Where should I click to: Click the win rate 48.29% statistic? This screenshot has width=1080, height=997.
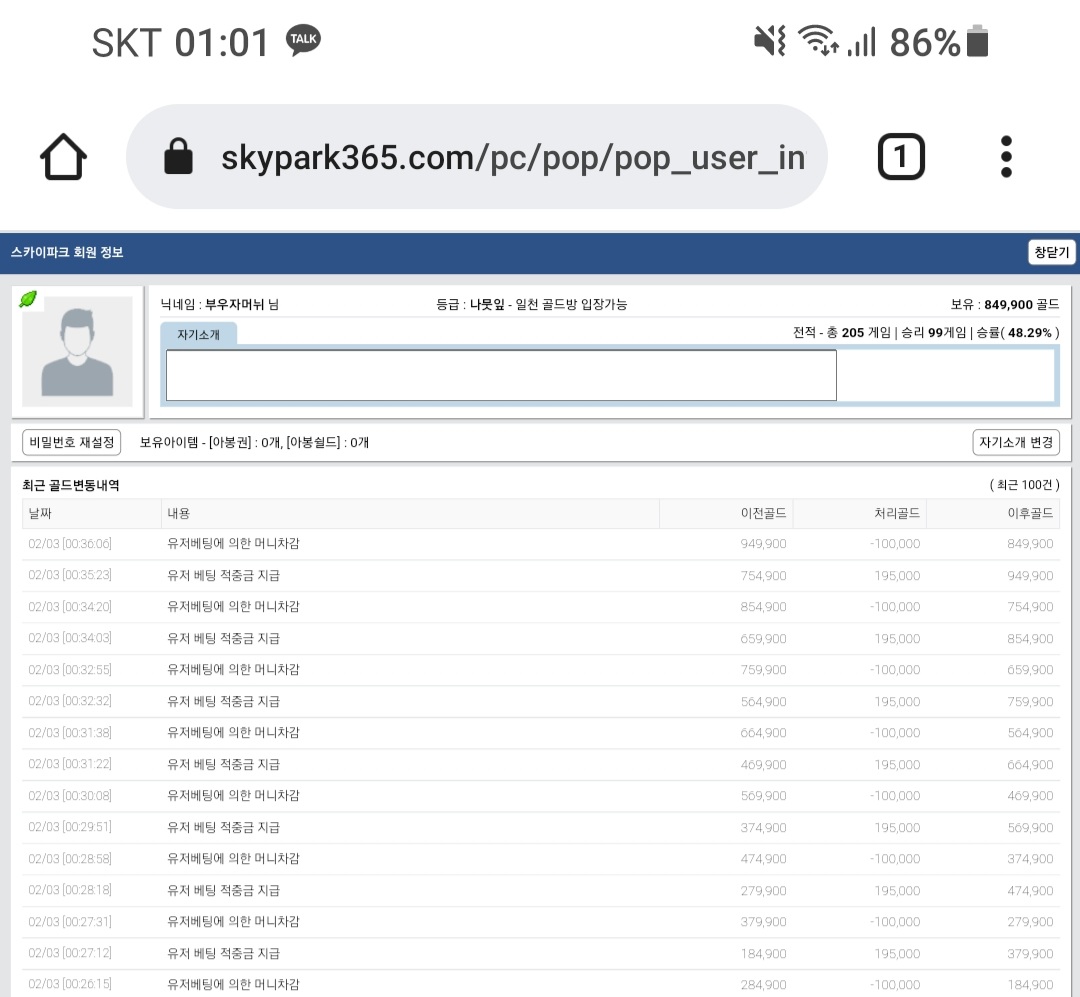[x=1030, y=333]
